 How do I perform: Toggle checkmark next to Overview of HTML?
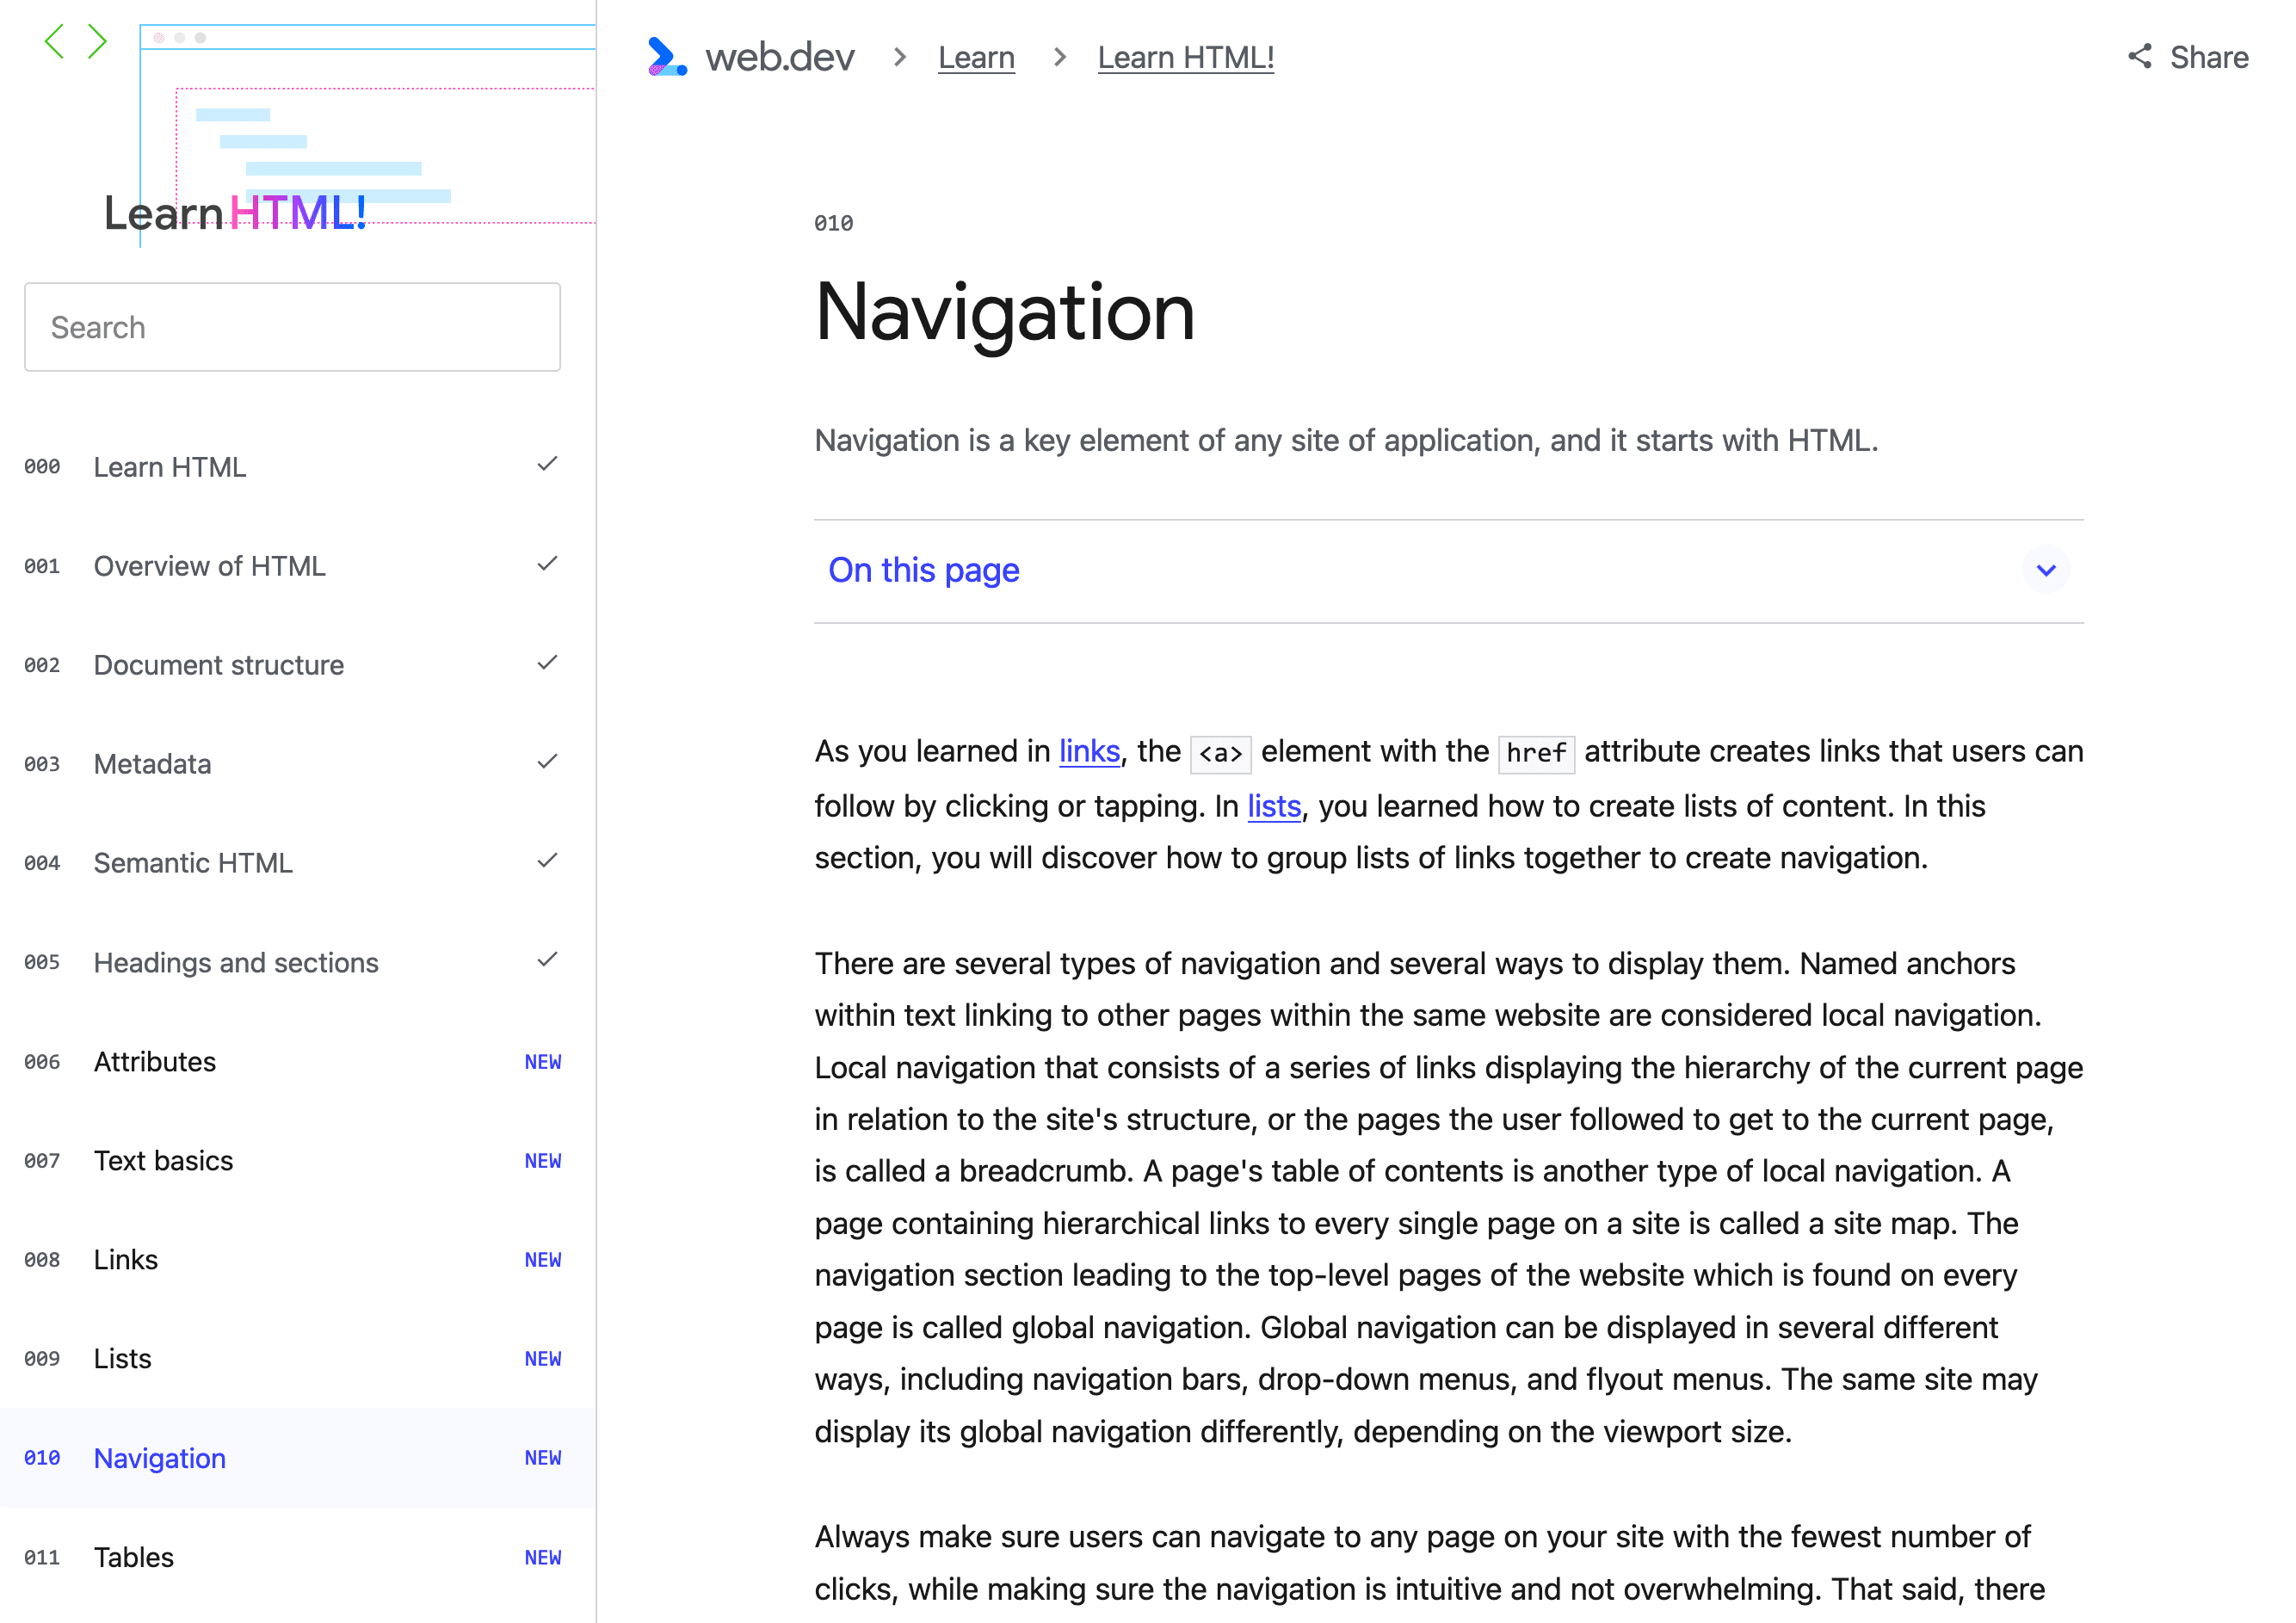546,564
